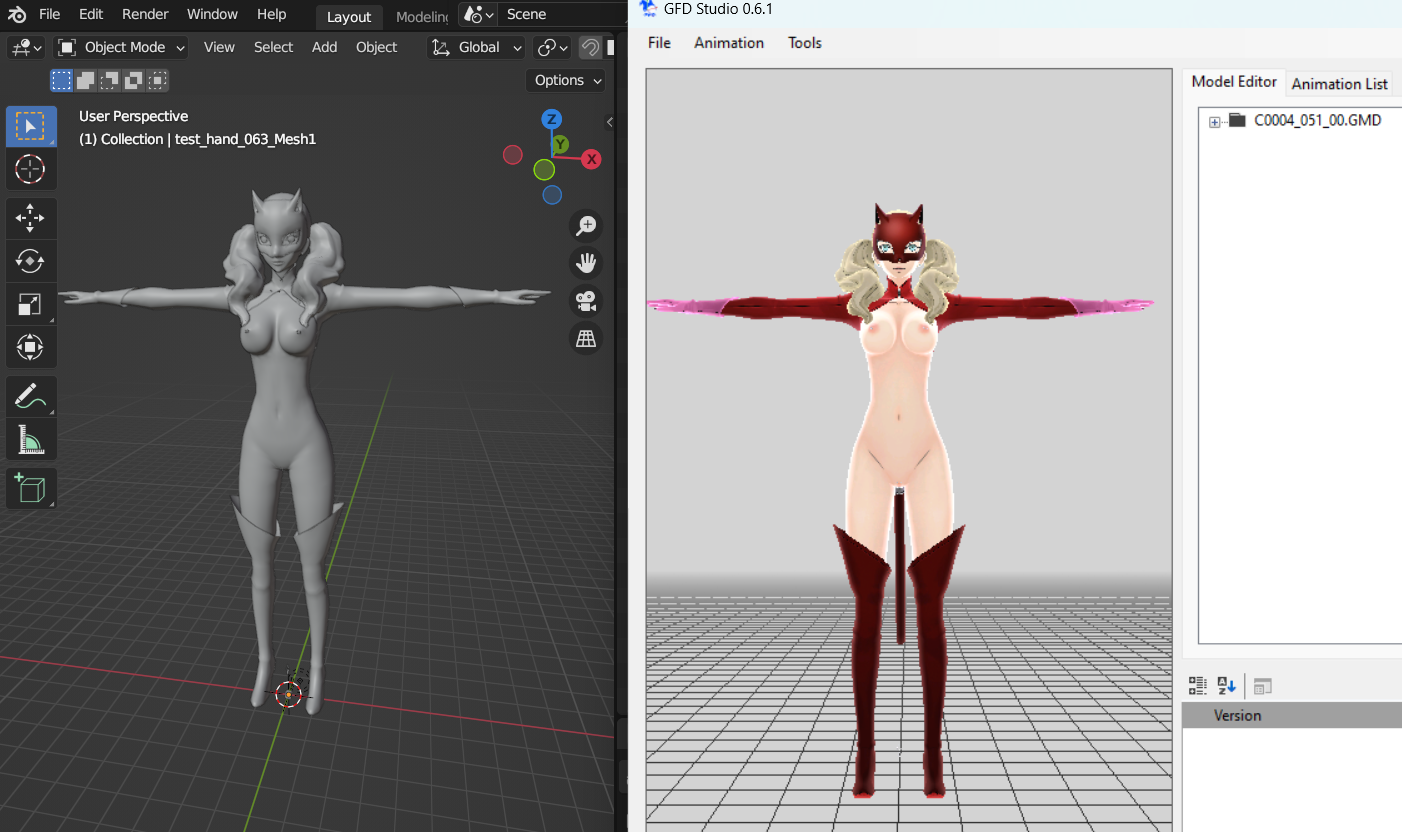Open the Render menu

pyautogui.click(x=145, y=14)
